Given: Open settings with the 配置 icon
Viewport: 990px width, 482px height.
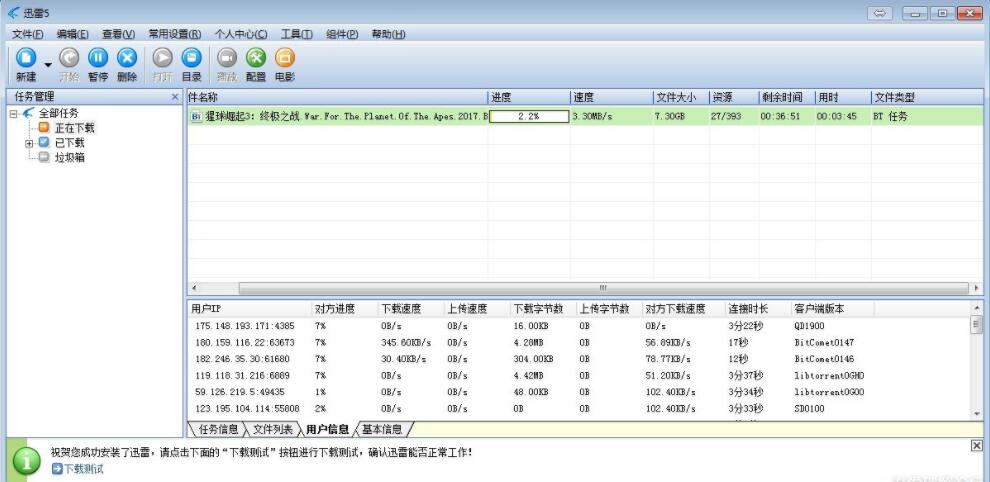Looking at the screenshot, I should pyautogui.click(x=256, y=58).
